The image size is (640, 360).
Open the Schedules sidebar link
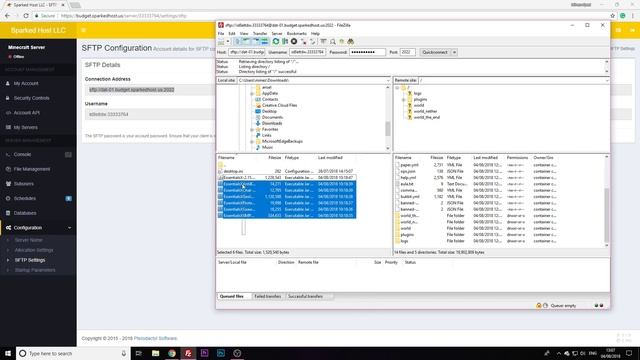point(25,198)
